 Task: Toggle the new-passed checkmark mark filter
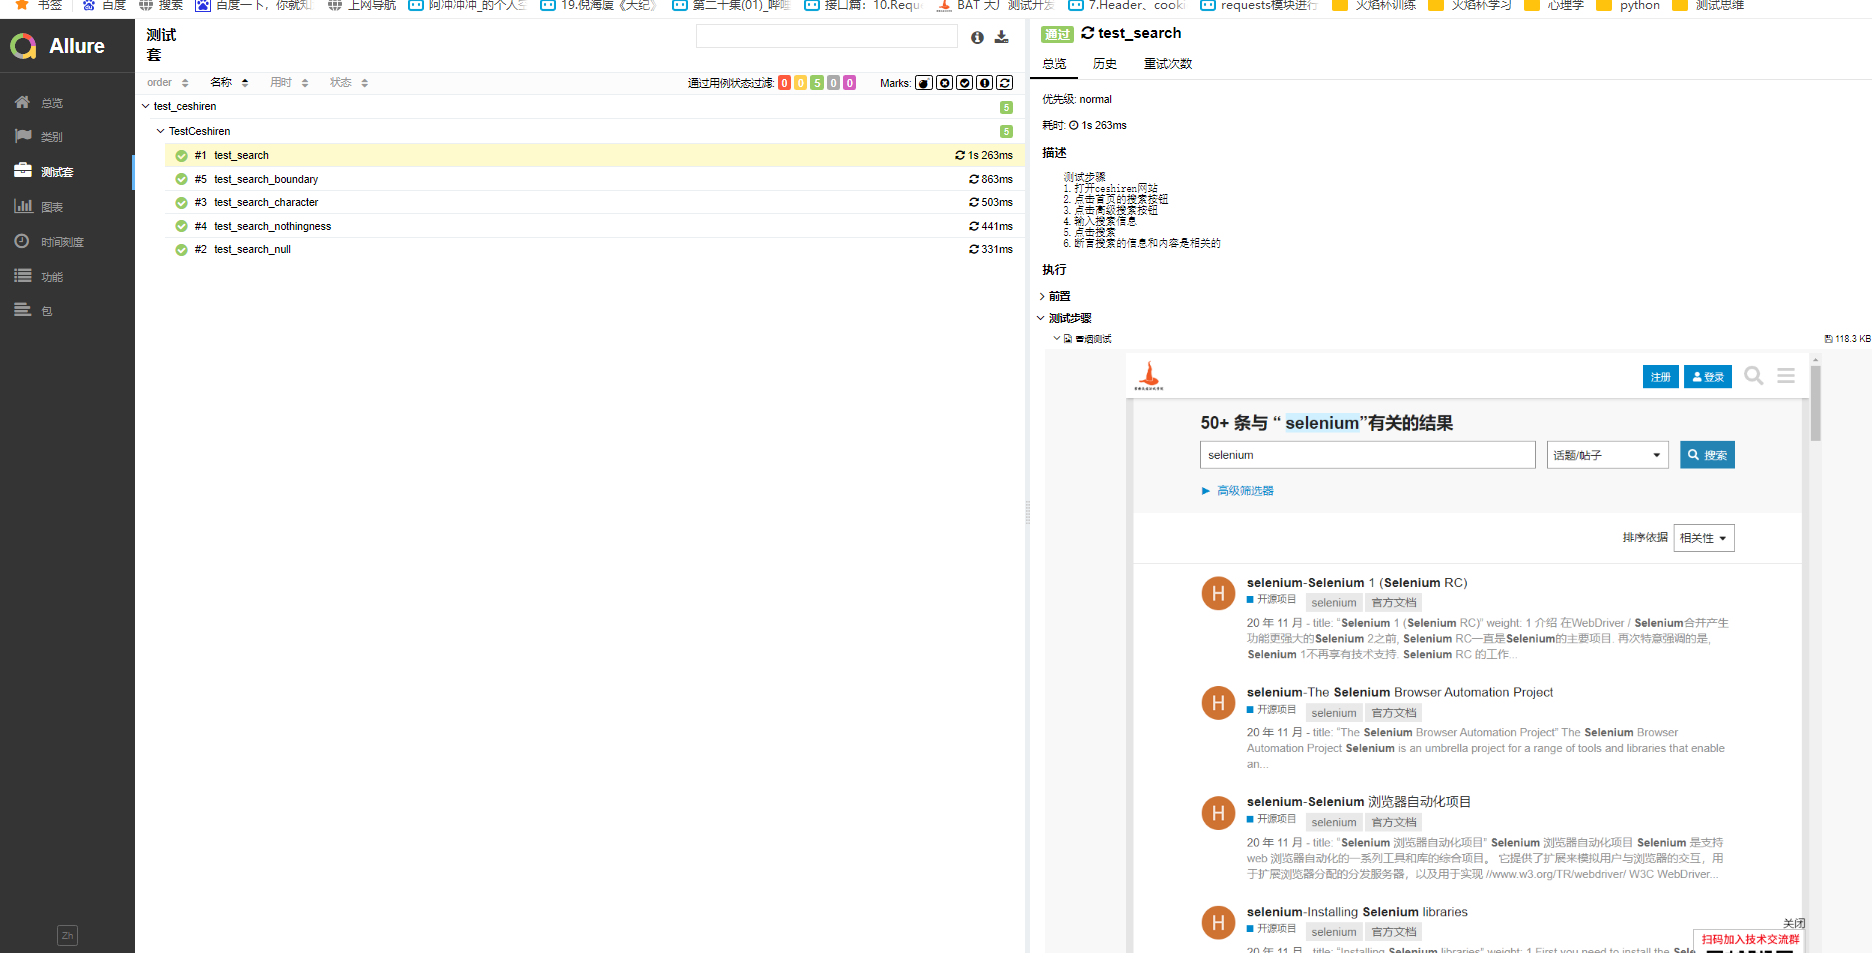[964, 83]
